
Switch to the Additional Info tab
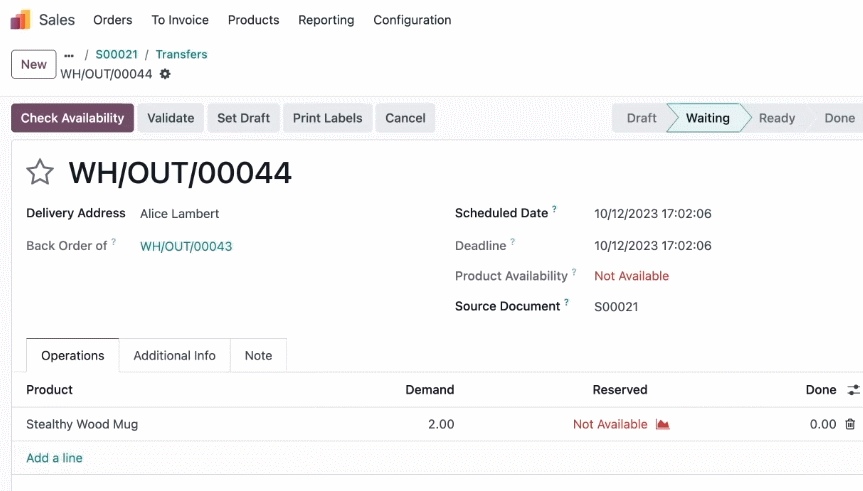(x=174, y=356)
